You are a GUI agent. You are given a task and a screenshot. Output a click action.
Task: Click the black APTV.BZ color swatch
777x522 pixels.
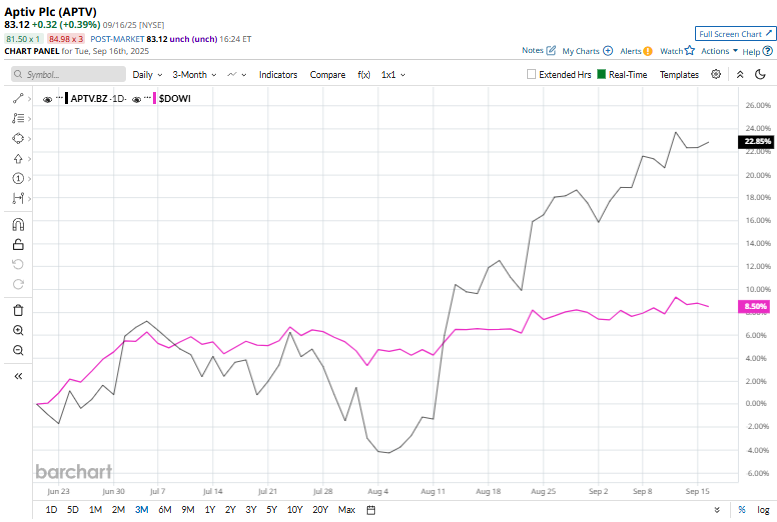(67, 99)
